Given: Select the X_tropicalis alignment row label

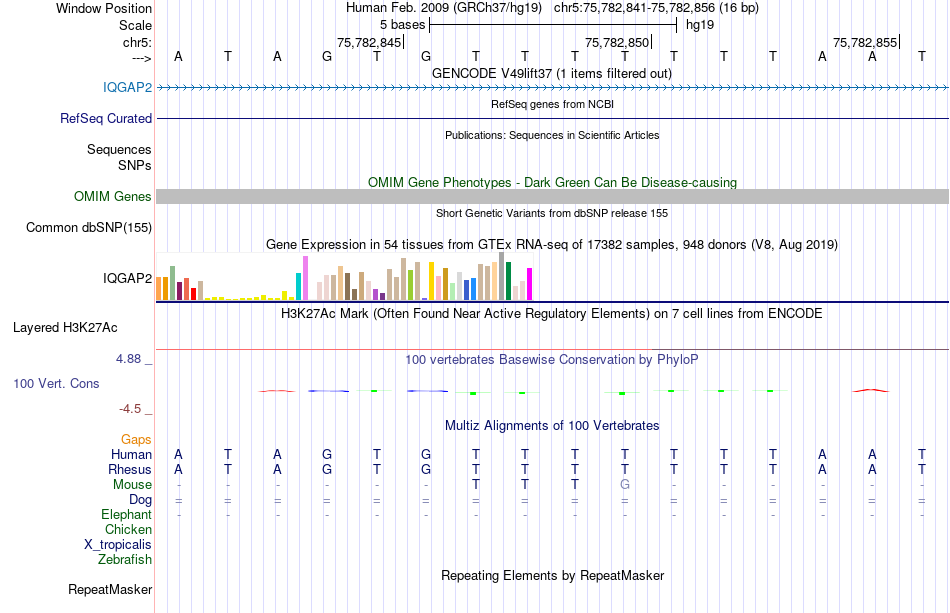Looking at the screenshot, I should pos(118,545).
